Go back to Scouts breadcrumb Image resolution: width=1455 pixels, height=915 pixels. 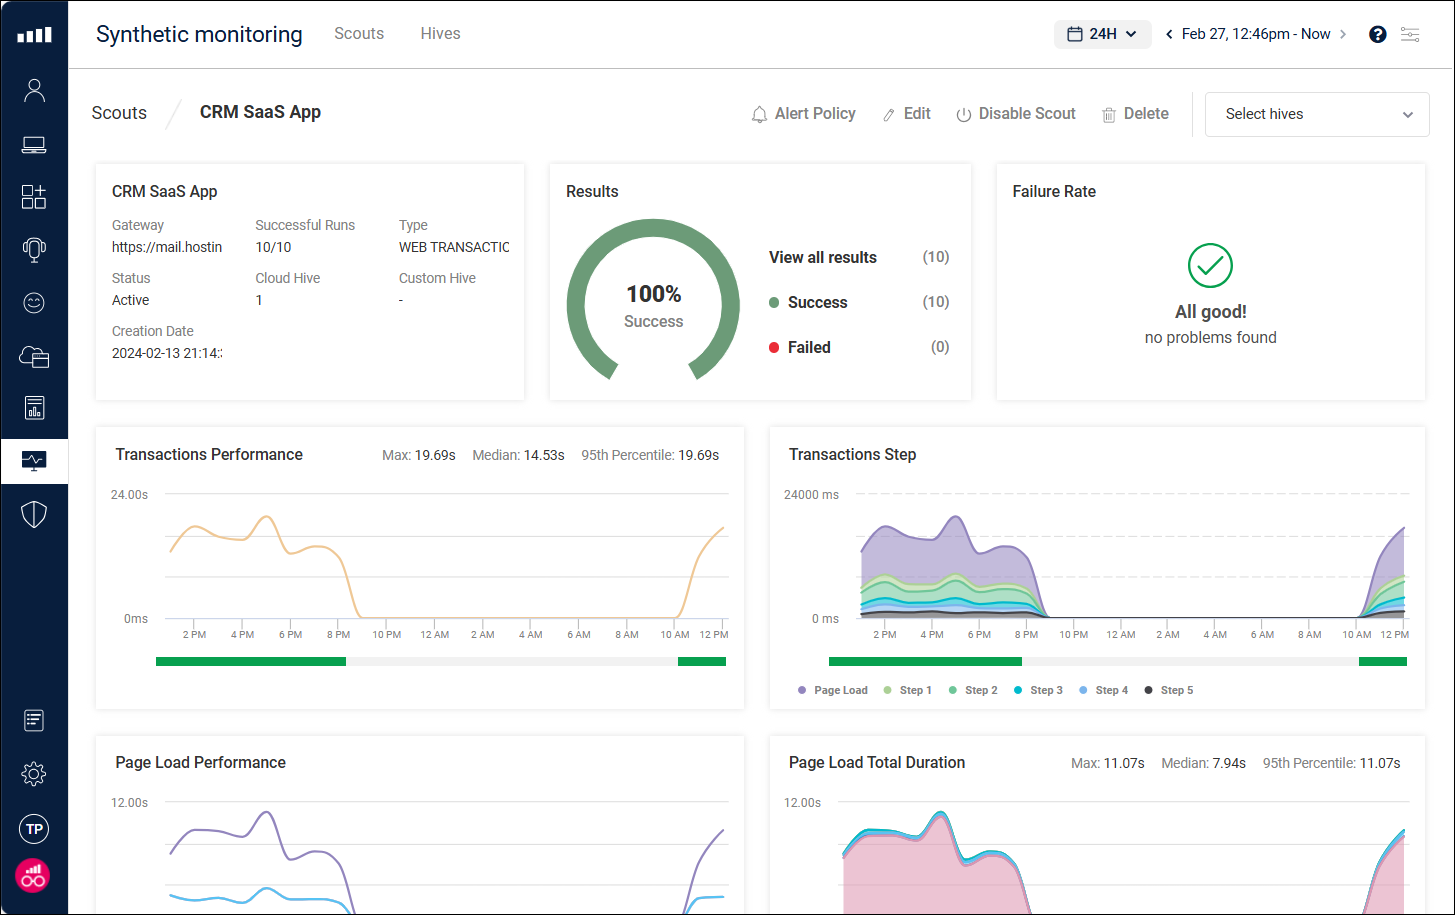pos(119,113)
